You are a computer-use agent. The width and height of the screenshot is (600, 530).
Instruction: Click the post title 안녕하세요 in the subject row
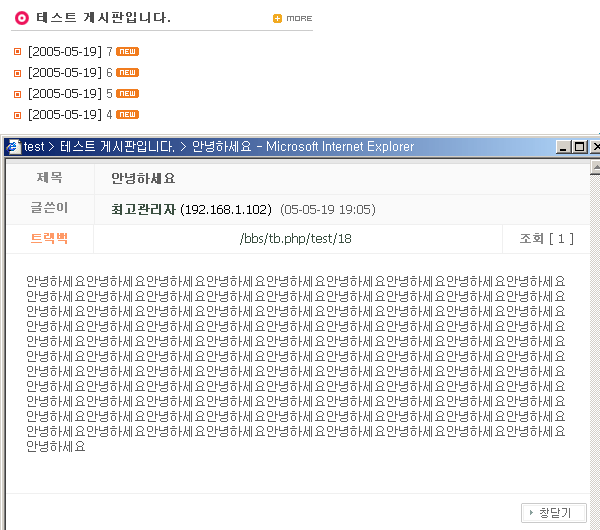pos(143,179)
